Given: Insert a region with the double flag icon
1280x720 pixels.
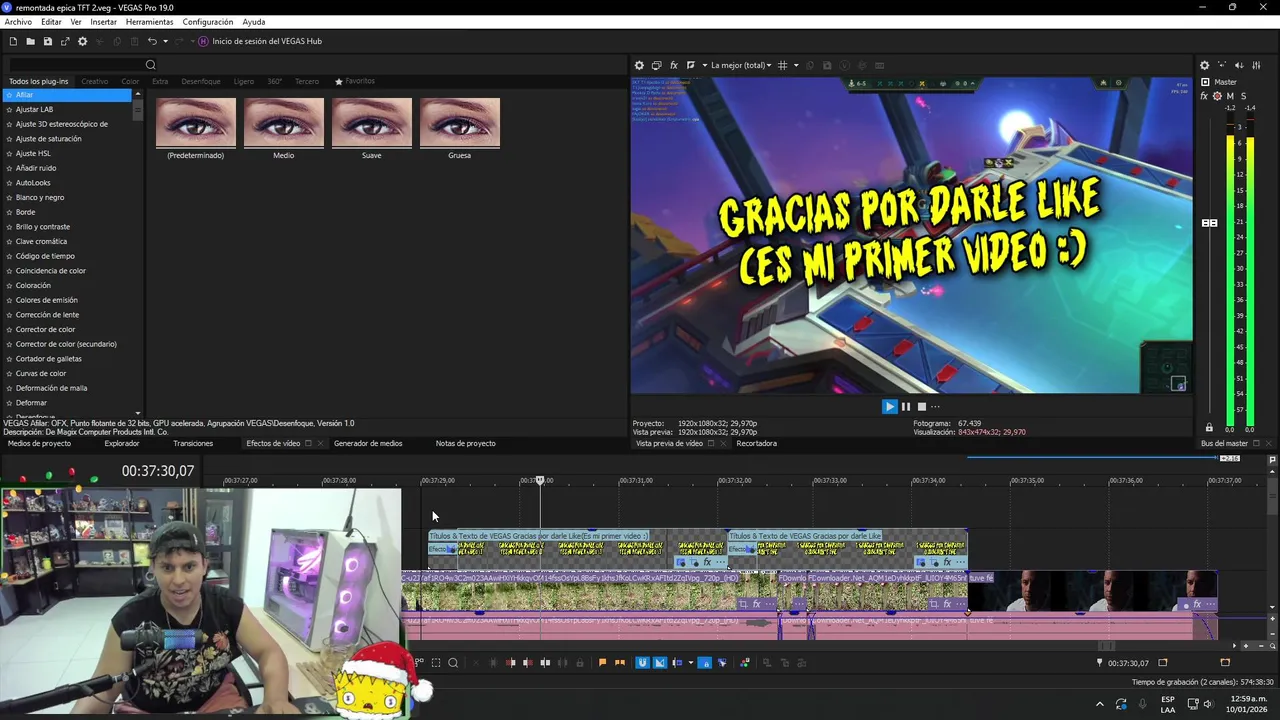Looking at the screenshot, I should coord(619,662).
